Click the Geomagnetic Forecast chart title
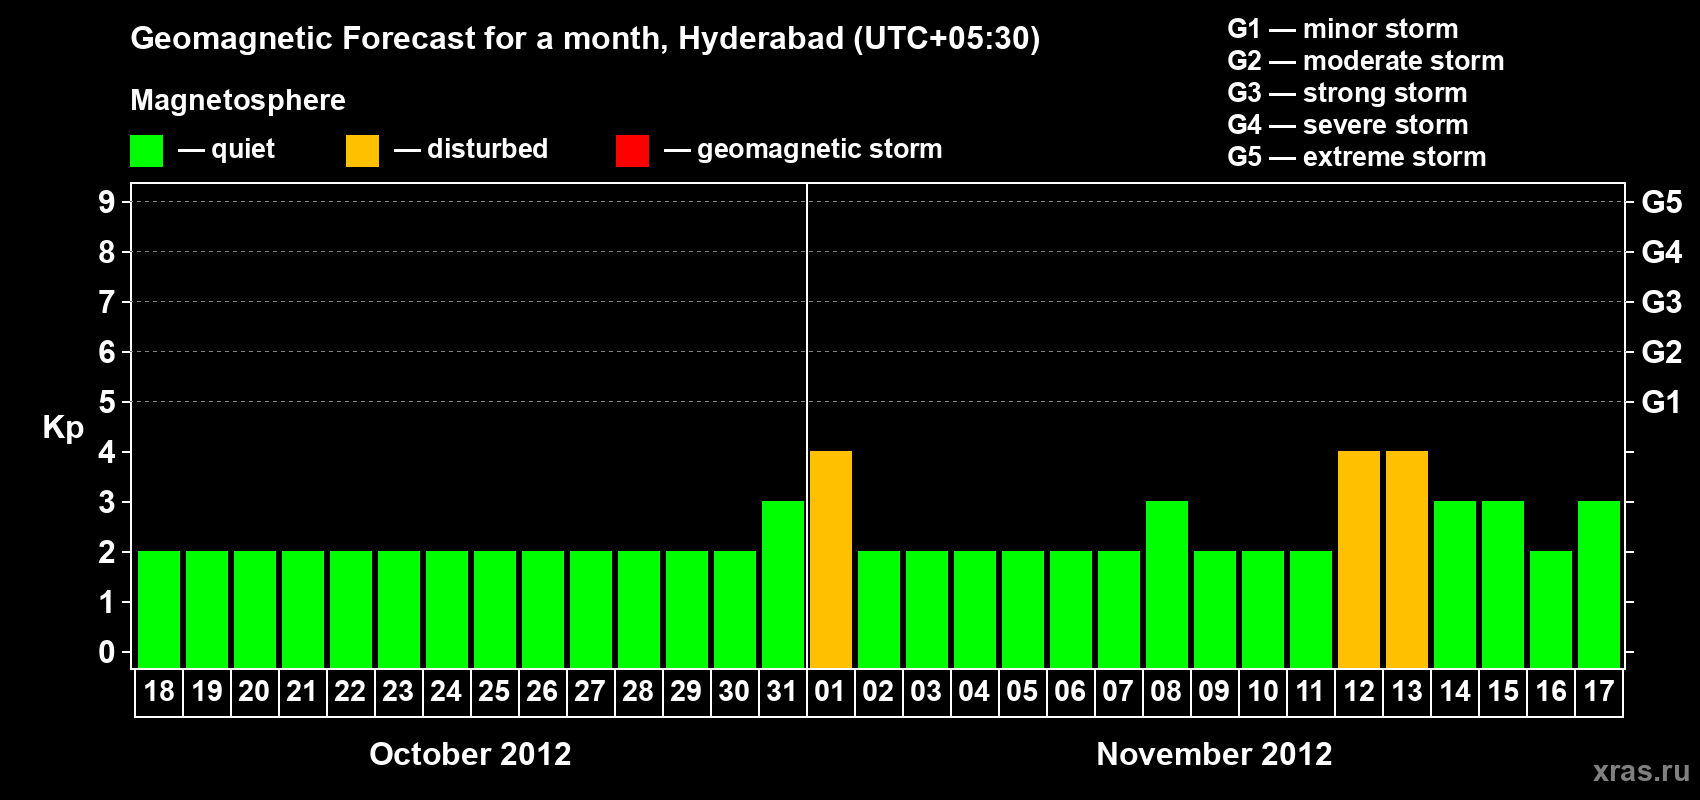The image size is (1700, 800). 585,39
